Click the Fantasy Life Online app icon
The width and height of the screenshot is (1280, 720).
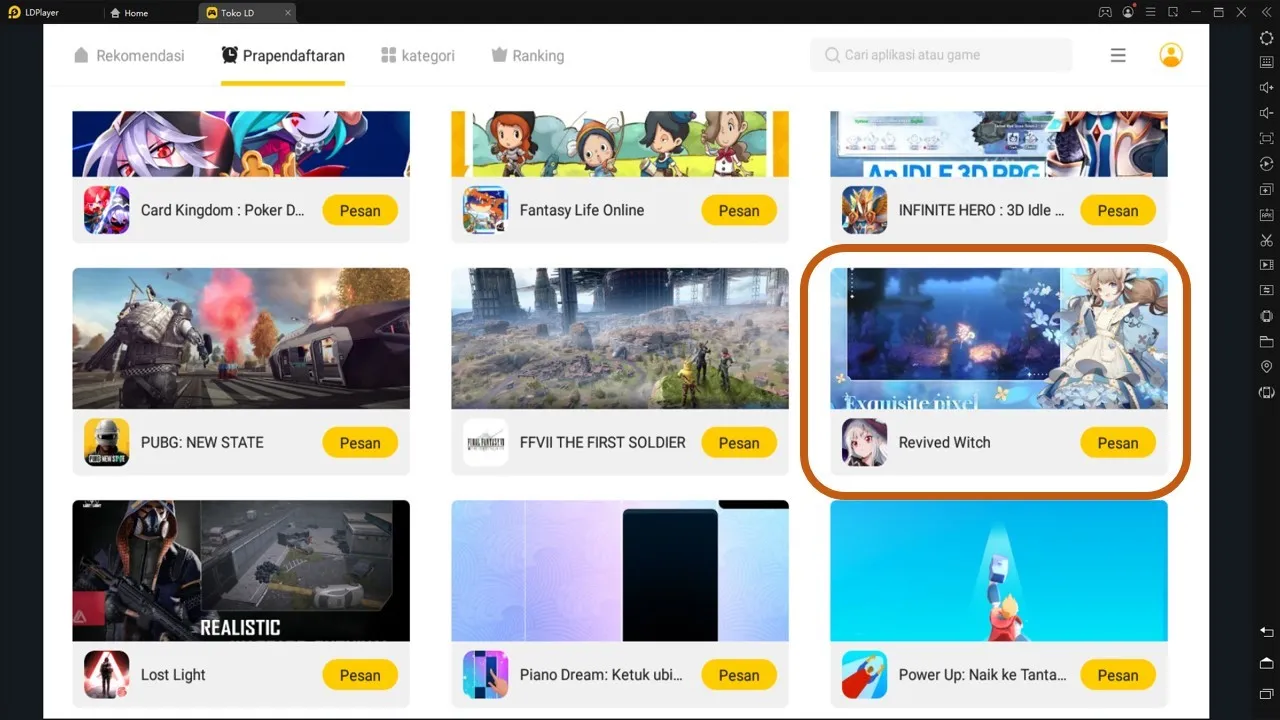point(485,210)
